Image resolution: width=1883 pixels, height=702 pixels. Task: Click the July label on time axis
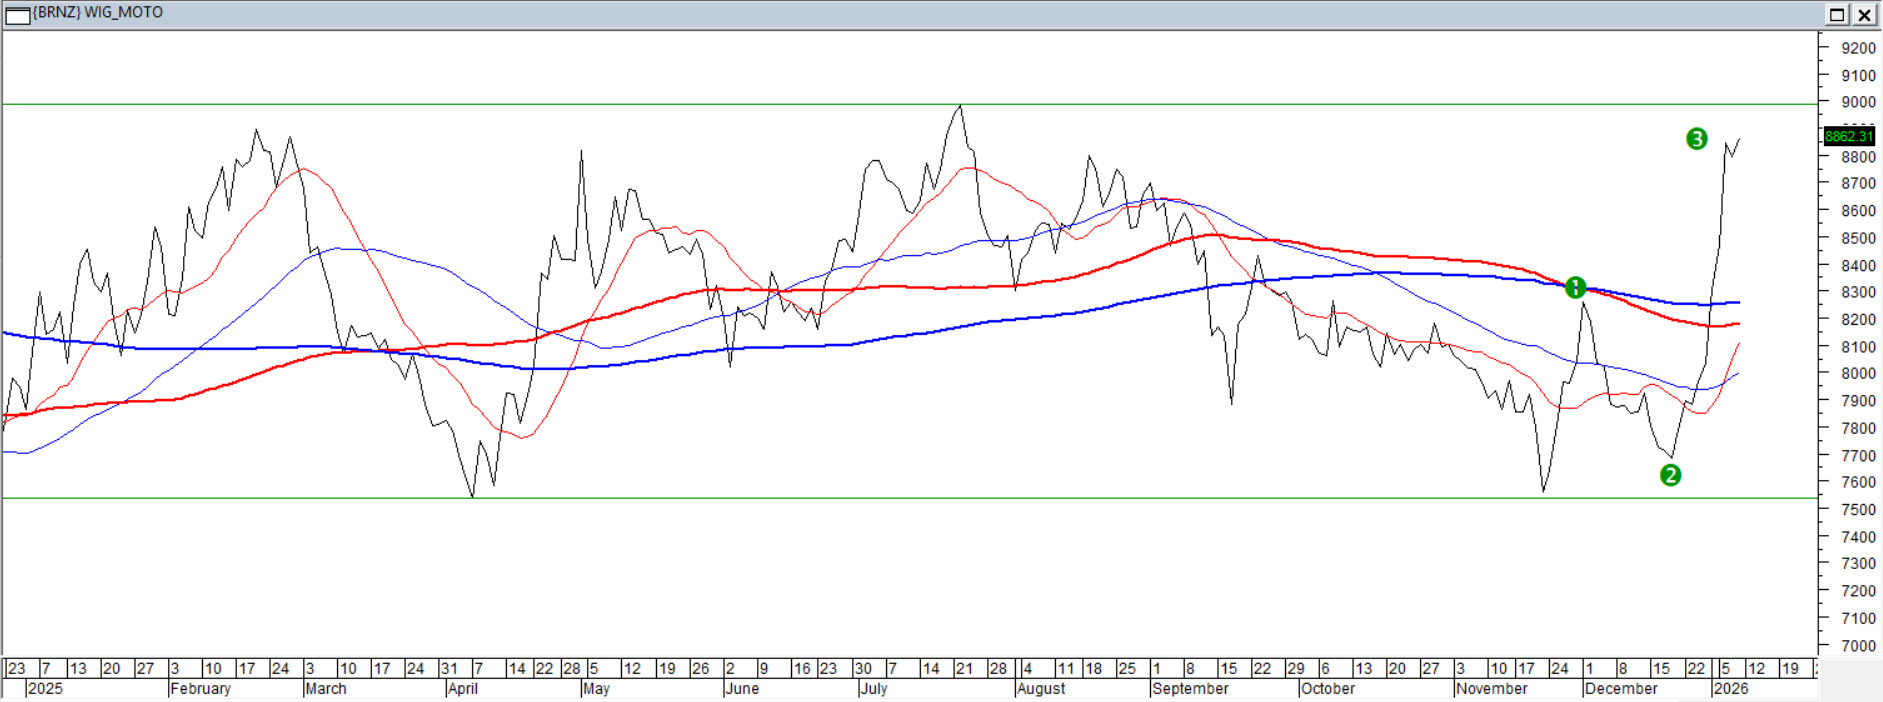(874, 689)
